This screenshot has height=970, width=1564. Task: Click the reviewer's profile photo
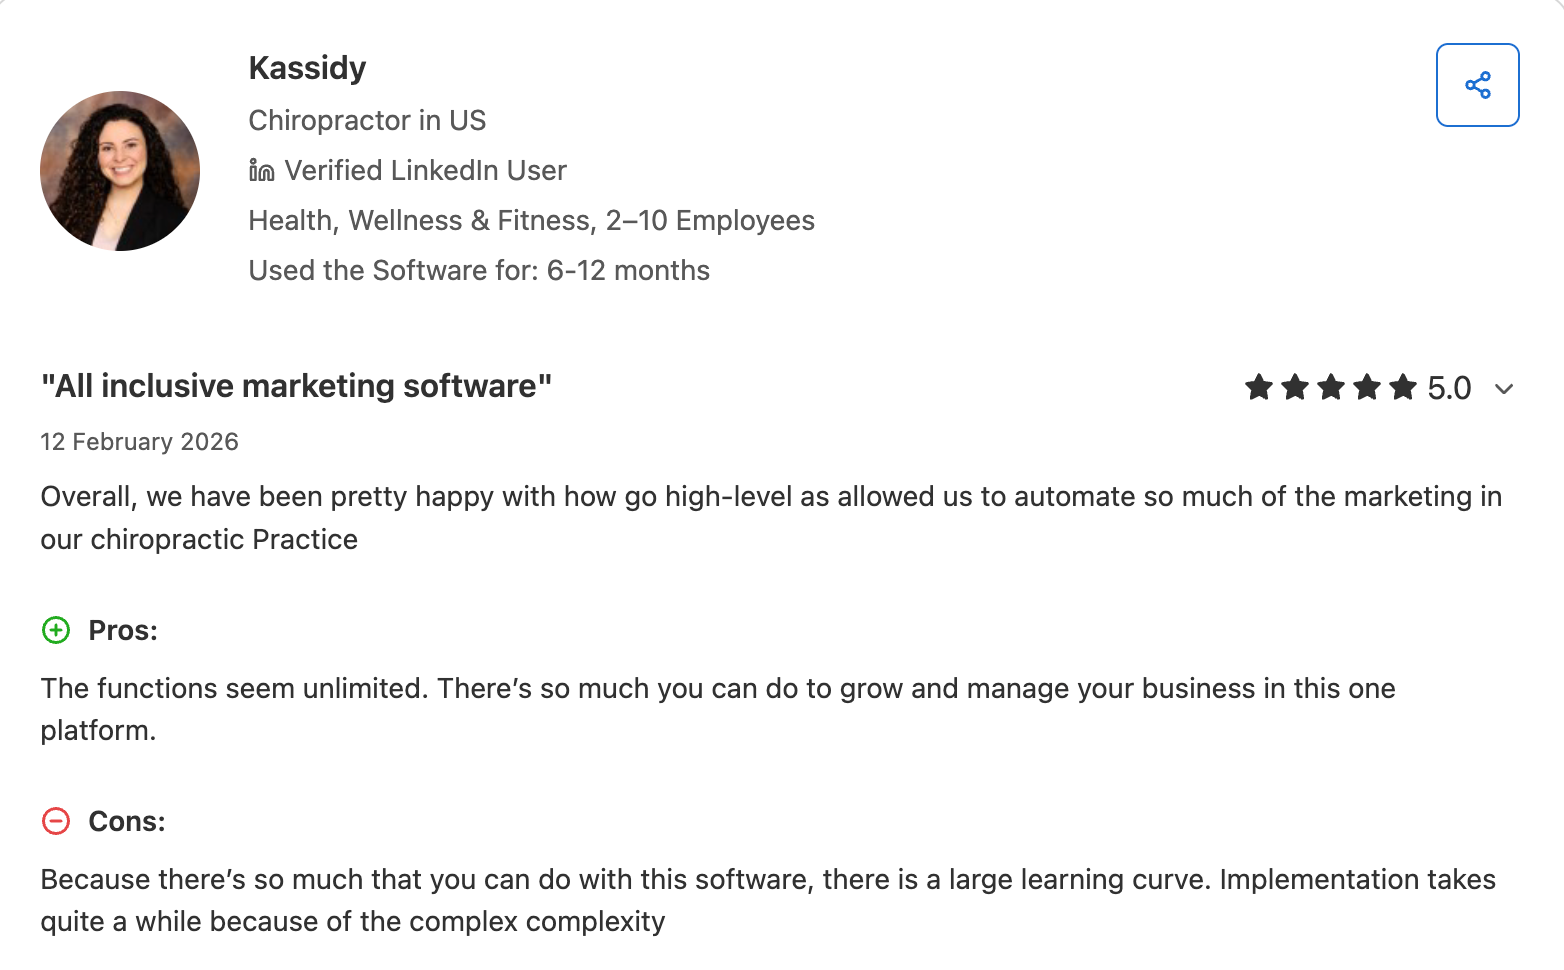[120, 171]
